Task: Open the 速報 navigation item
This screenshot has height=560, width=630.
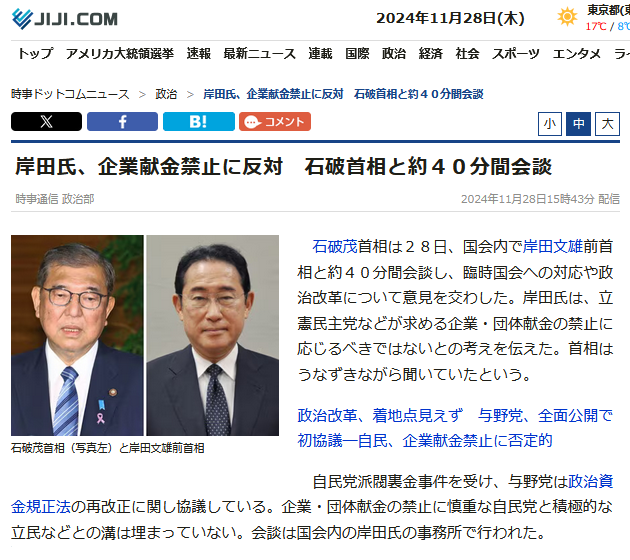Action: [x=198, y=53]
